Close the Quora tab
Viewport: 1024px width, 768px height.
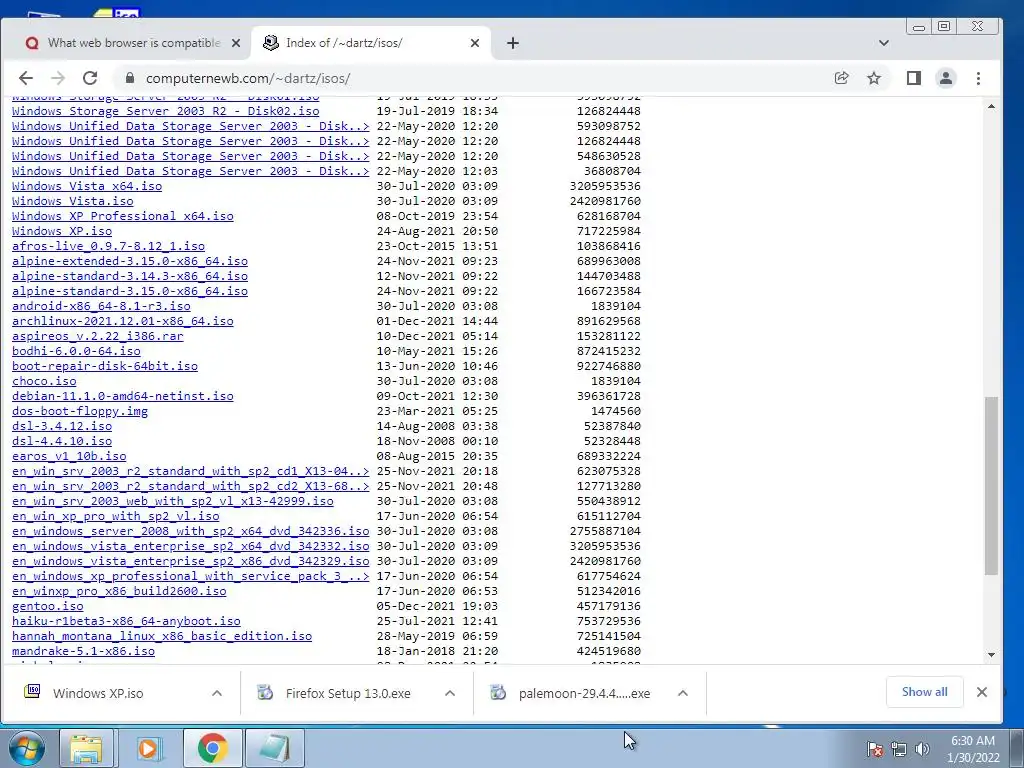[x=236, y=43]
